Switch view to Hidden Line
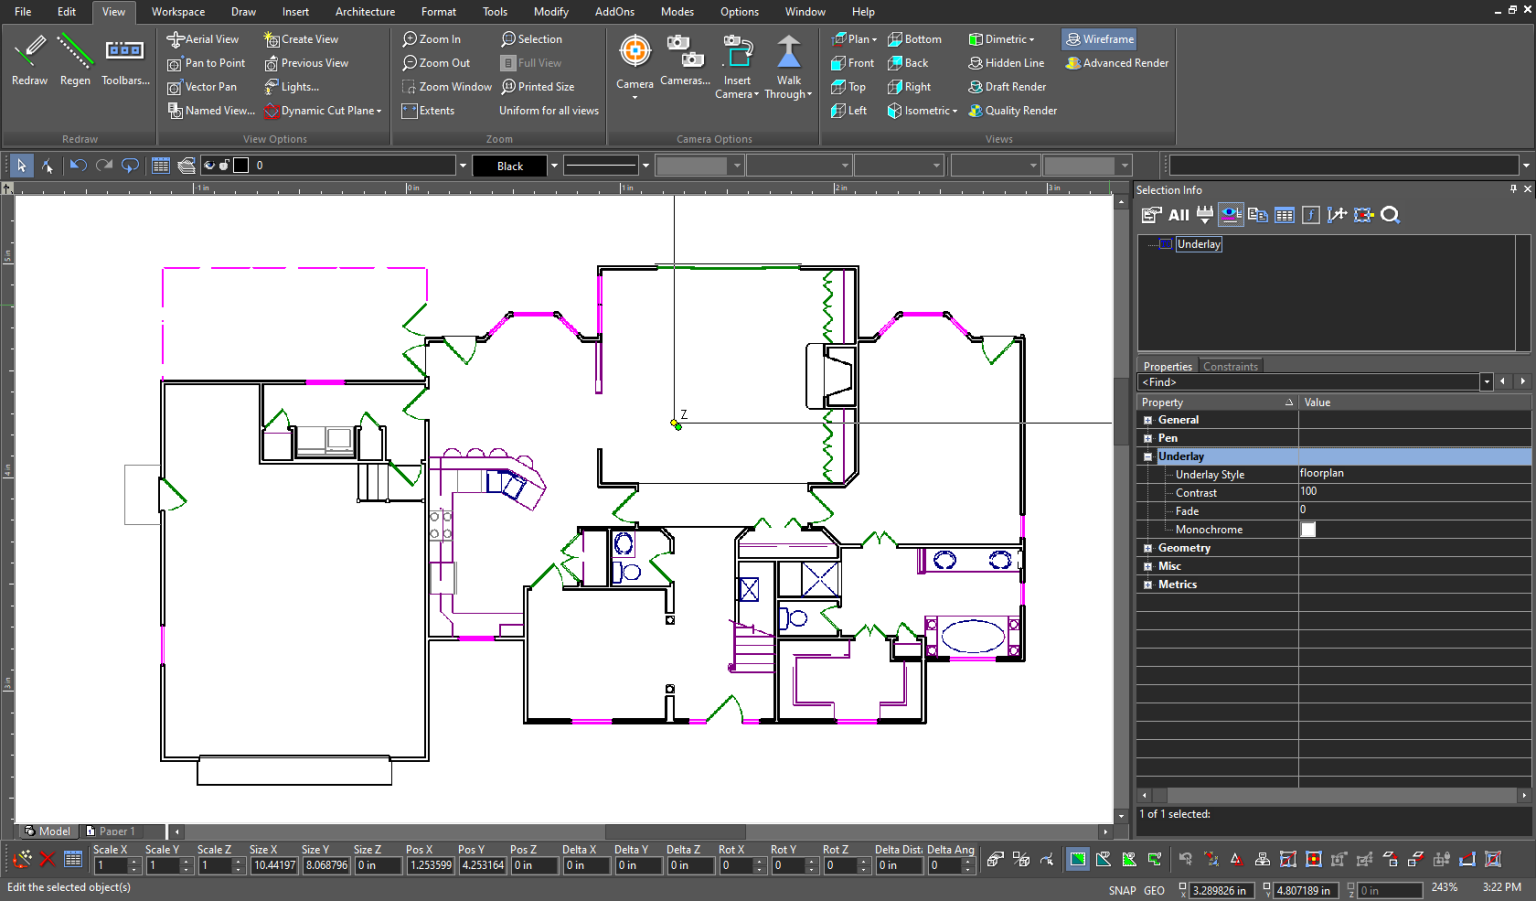The width and height of the screenshot is (1536, 901). [1006, 62]
